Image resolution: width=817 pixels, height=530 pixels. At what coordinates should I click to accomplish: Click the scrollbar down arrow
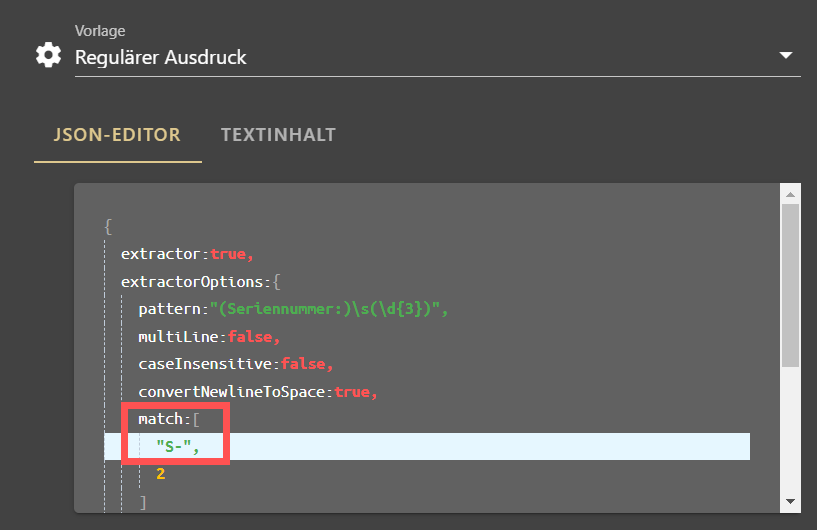[790, 501]
